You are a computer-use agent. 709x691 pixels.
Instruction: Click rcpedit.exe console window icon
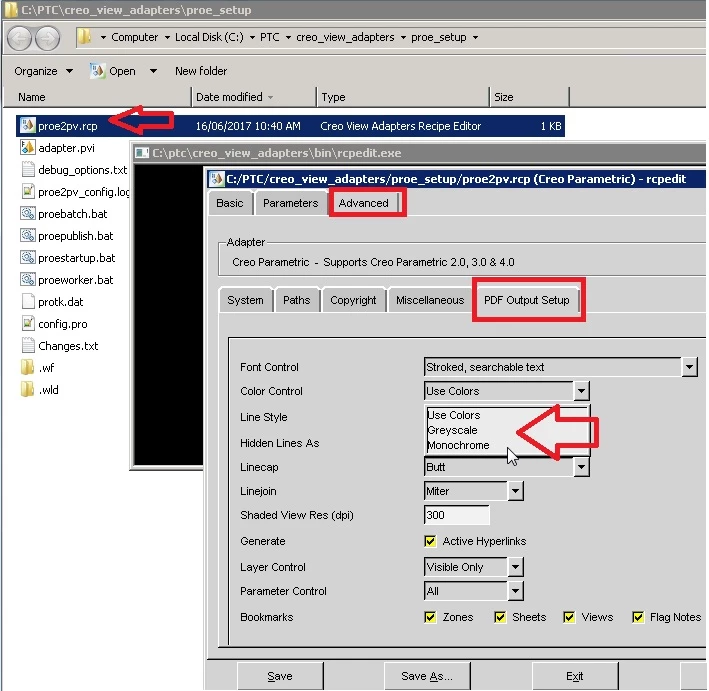(142, 153)
